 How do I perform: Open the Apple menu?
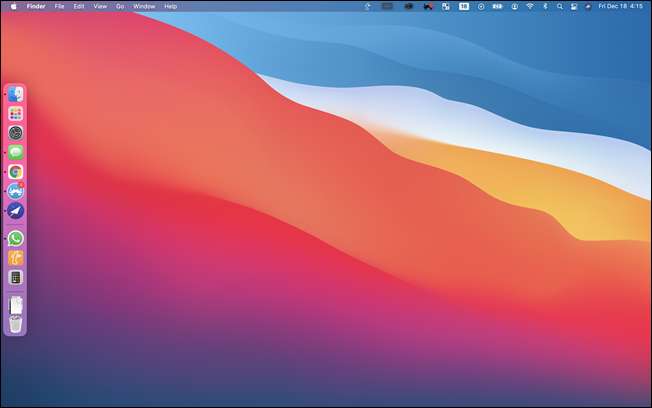(x=11, y=6)
